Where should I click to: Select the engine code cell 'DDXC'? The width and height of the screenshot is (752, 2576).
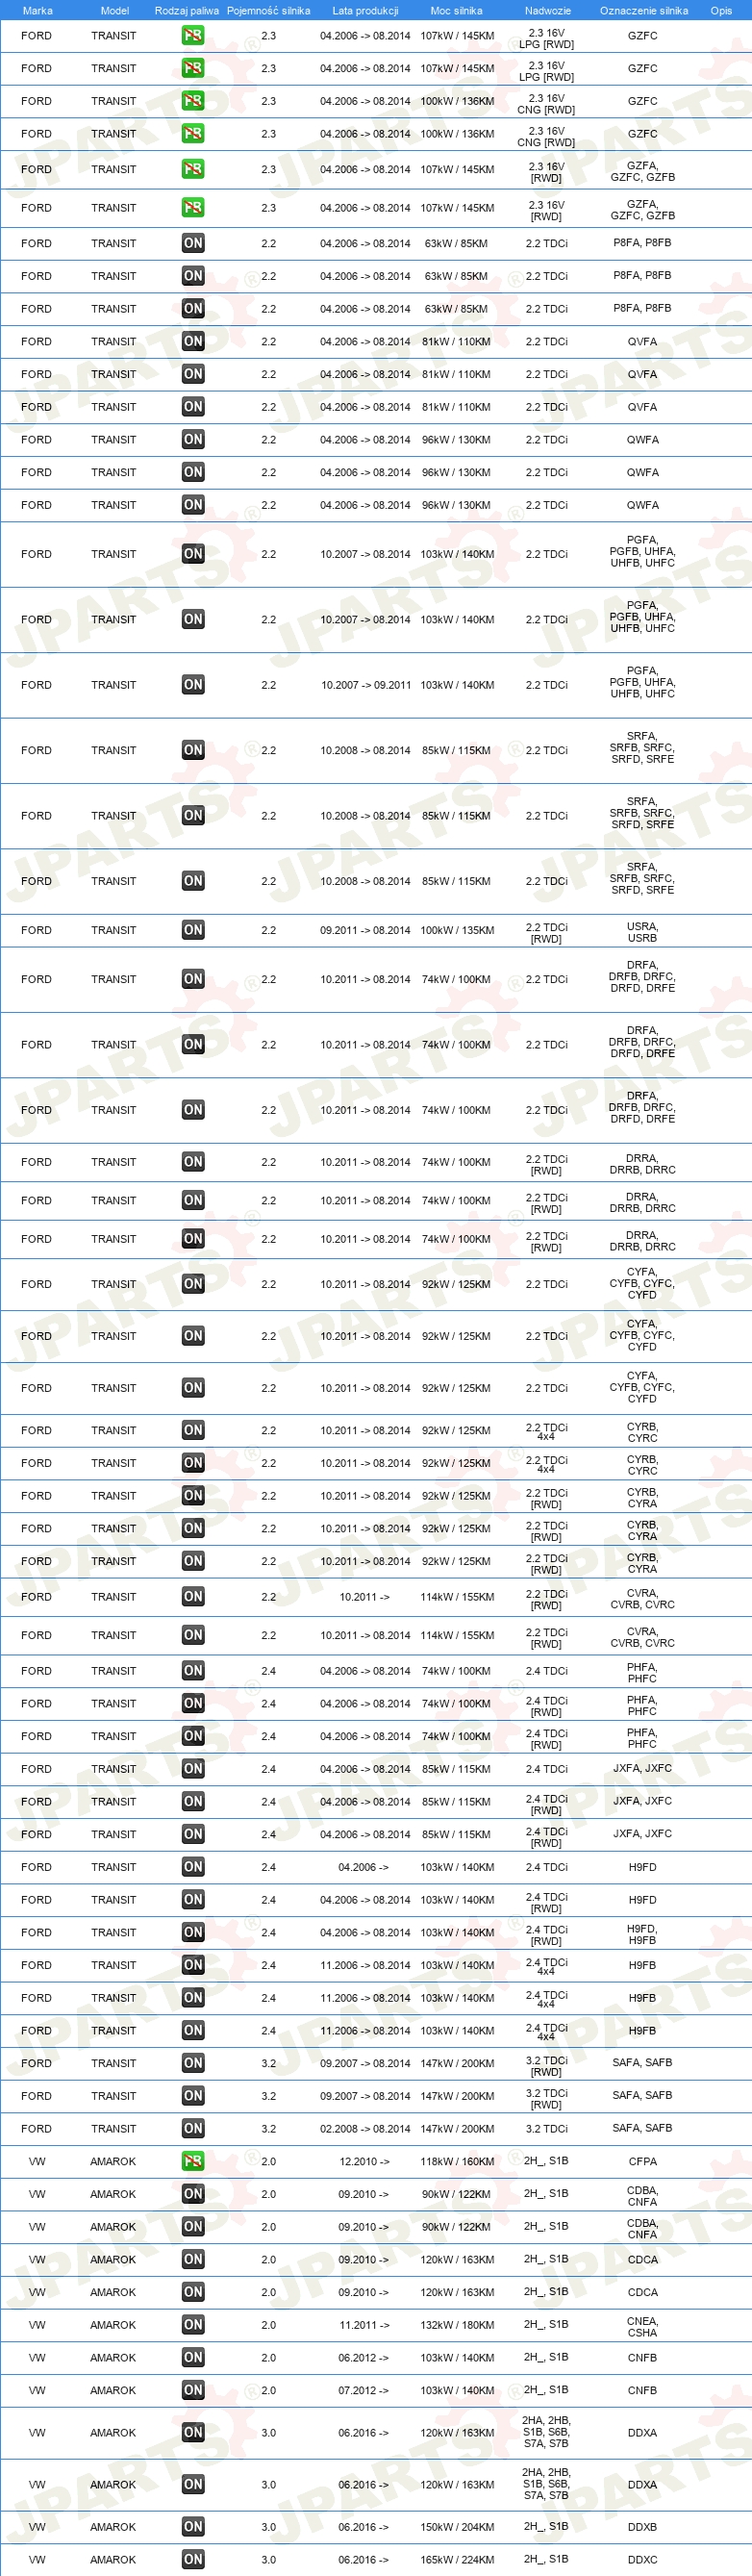[x=642, y=2560]
